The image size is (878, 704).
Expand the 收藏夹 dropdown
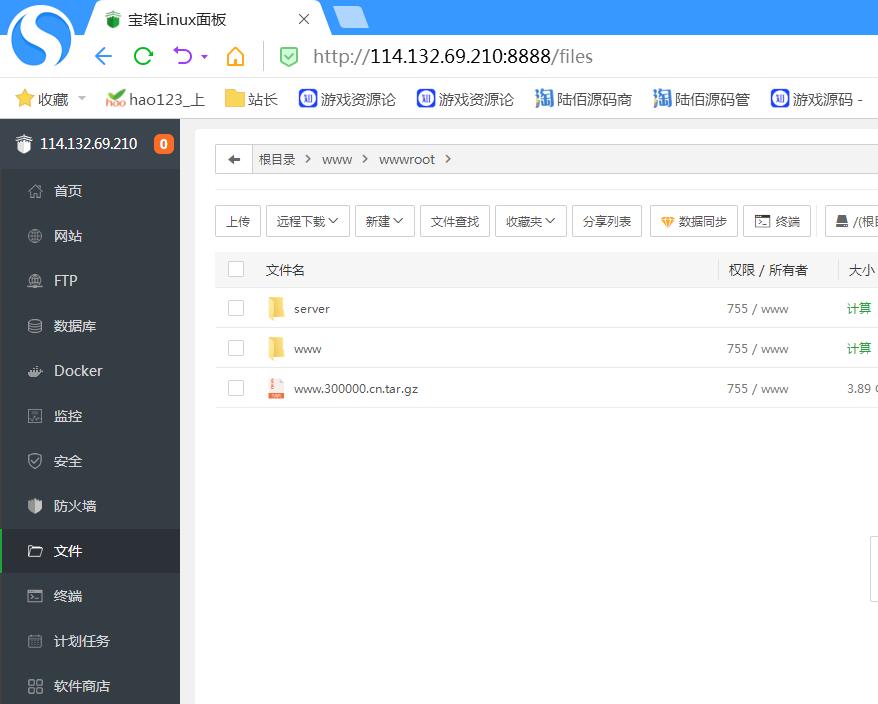click(x=531, y=222)
